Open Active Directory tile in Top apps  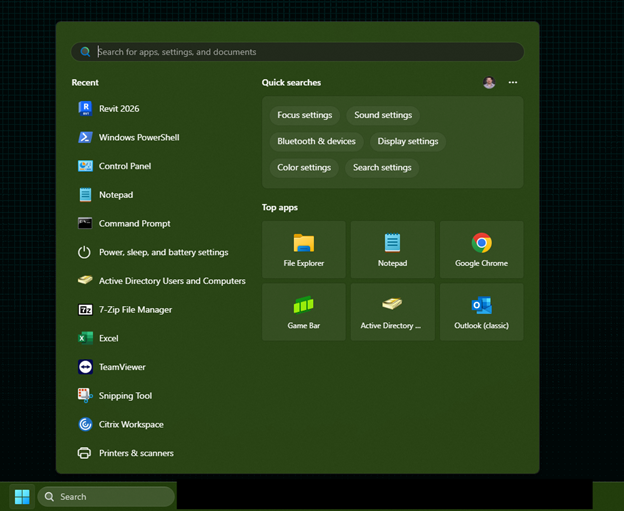[392, 312]
